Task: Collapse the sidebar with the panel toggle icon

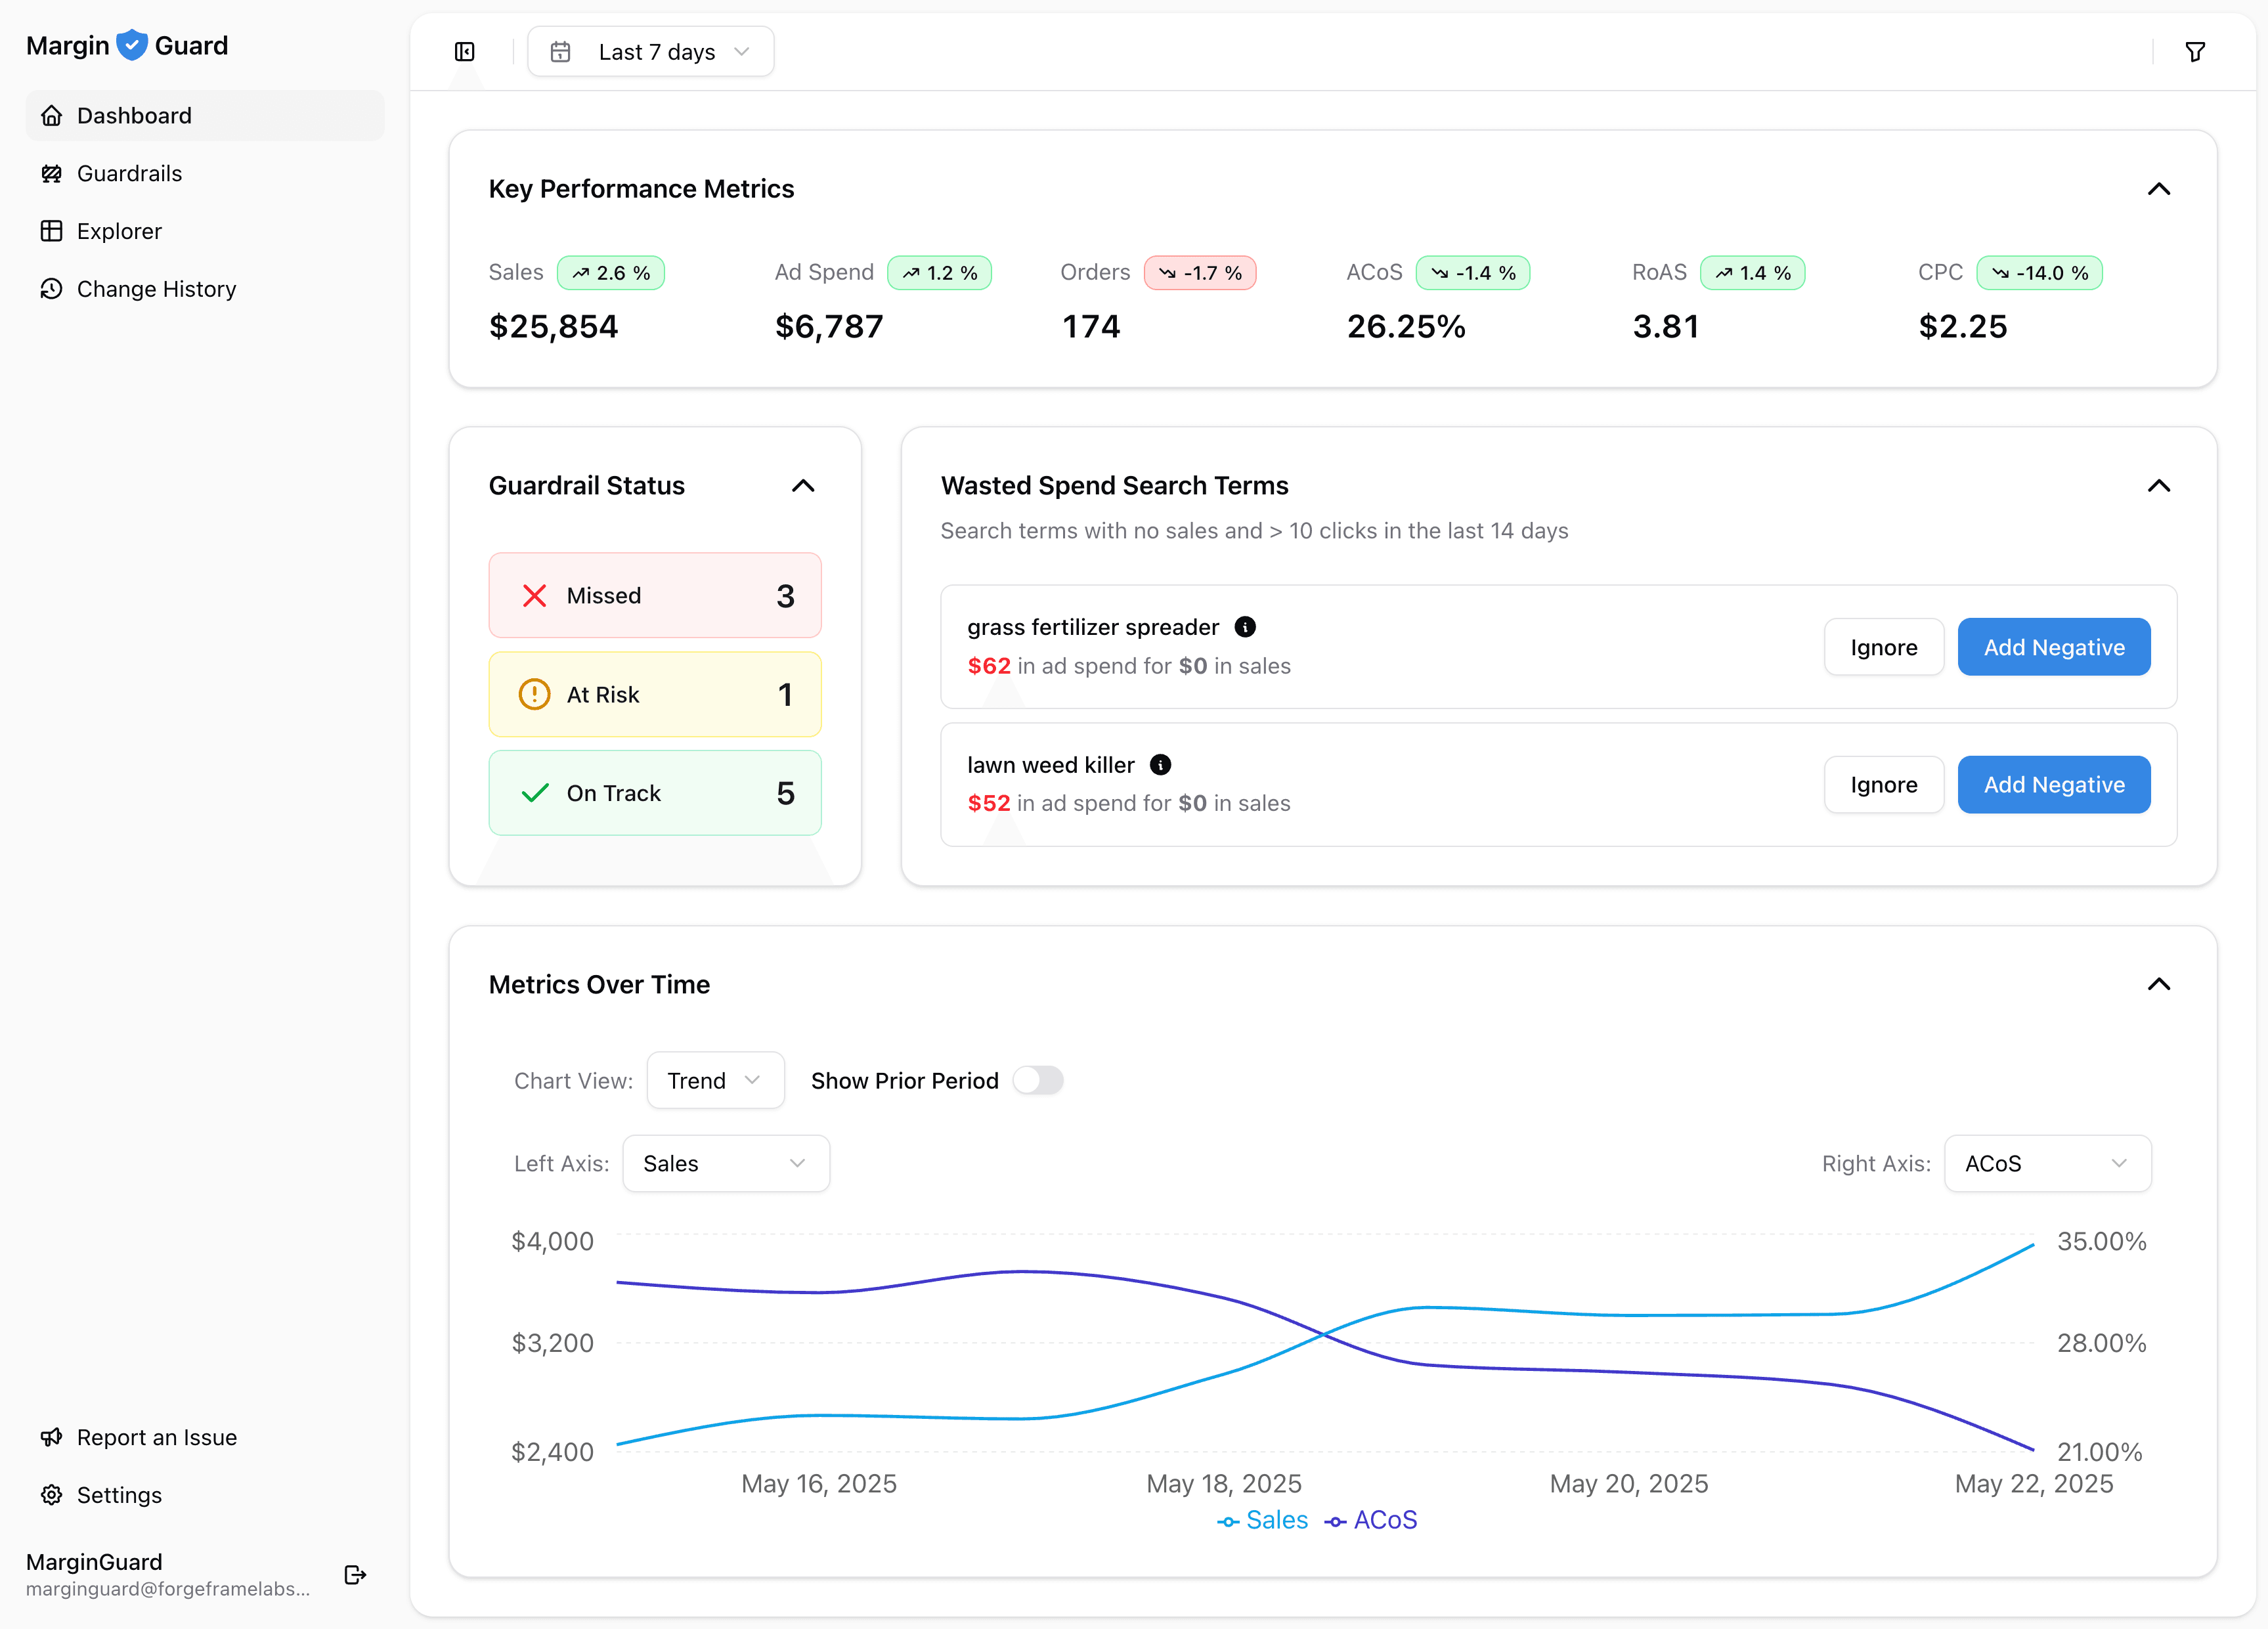Action: pyautogui.click(x=464, y=51)
